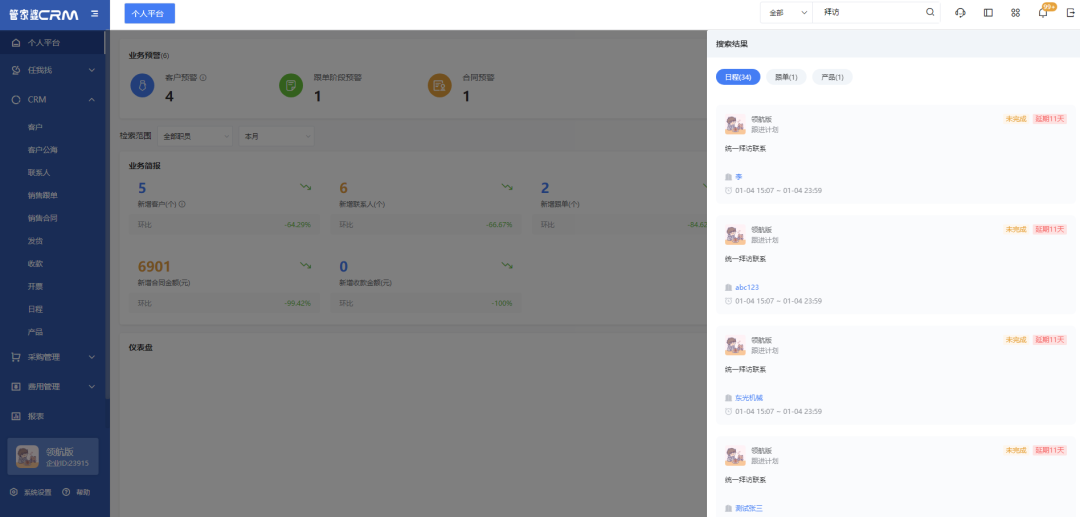Select the 跟单(1) results tab

click(786, 77)
